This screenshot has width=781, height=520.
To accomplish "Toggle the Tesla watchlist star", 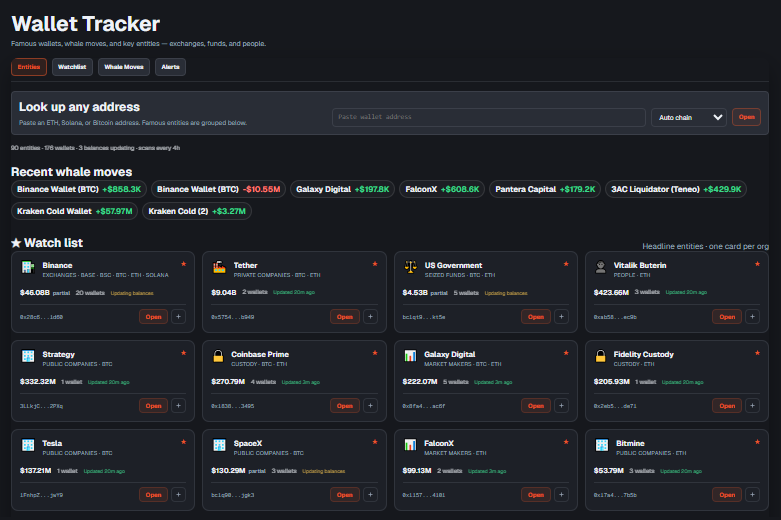I will point(183,442).
